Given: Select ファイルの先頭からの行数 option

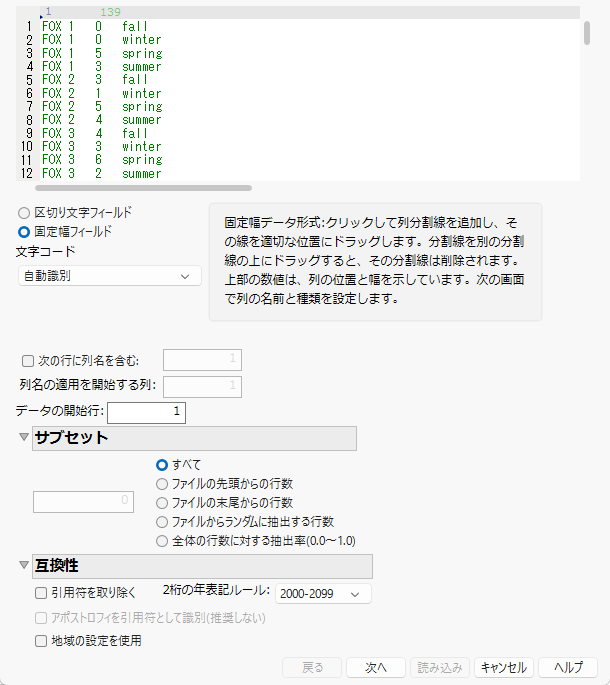Looking at the screenshot, I should point(162,484).
